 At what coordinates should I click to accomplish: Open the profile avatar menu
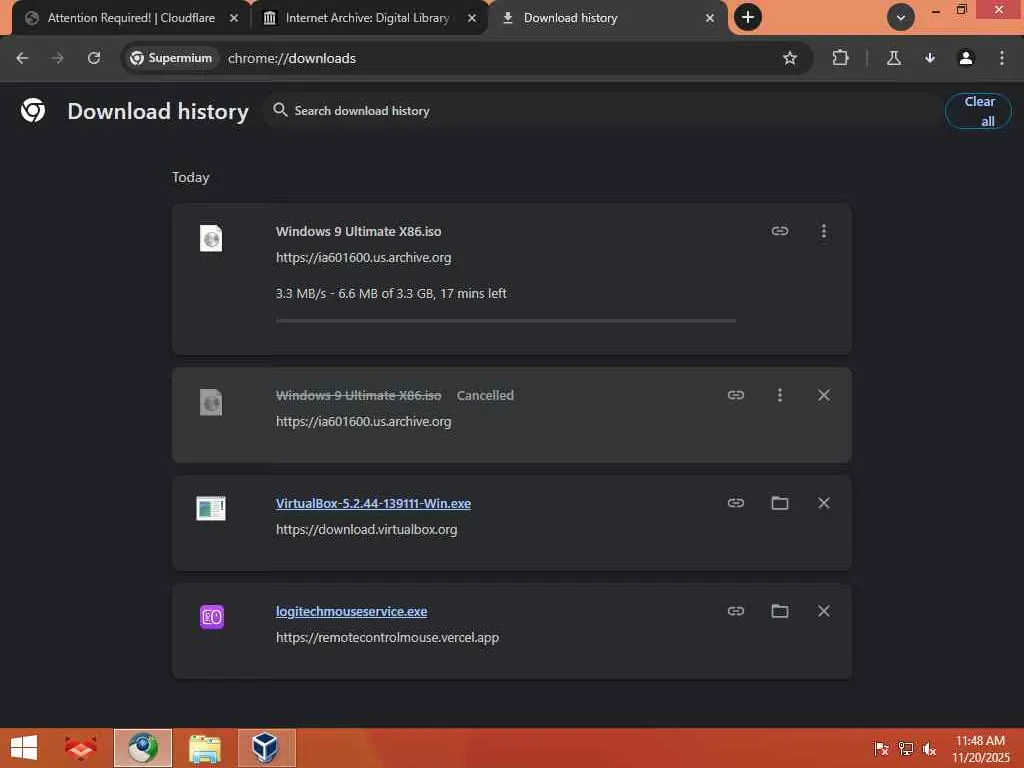966,58
